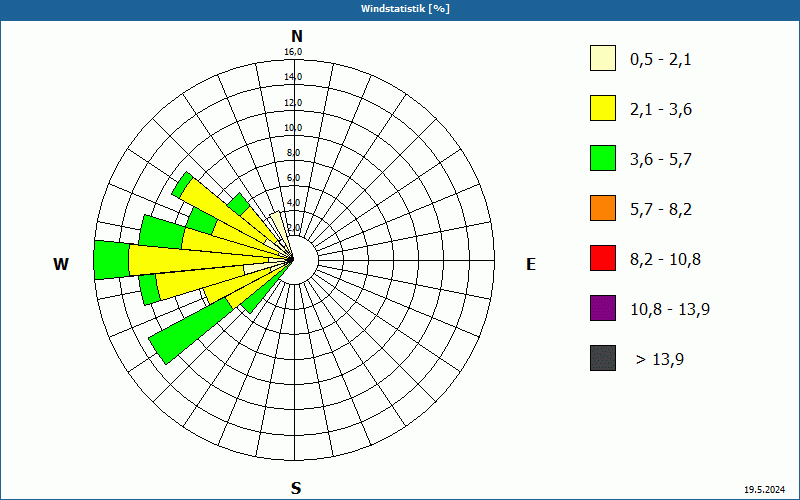
Task: Click the legend label '2,1 - 3,6'
Action: [661, 110]
